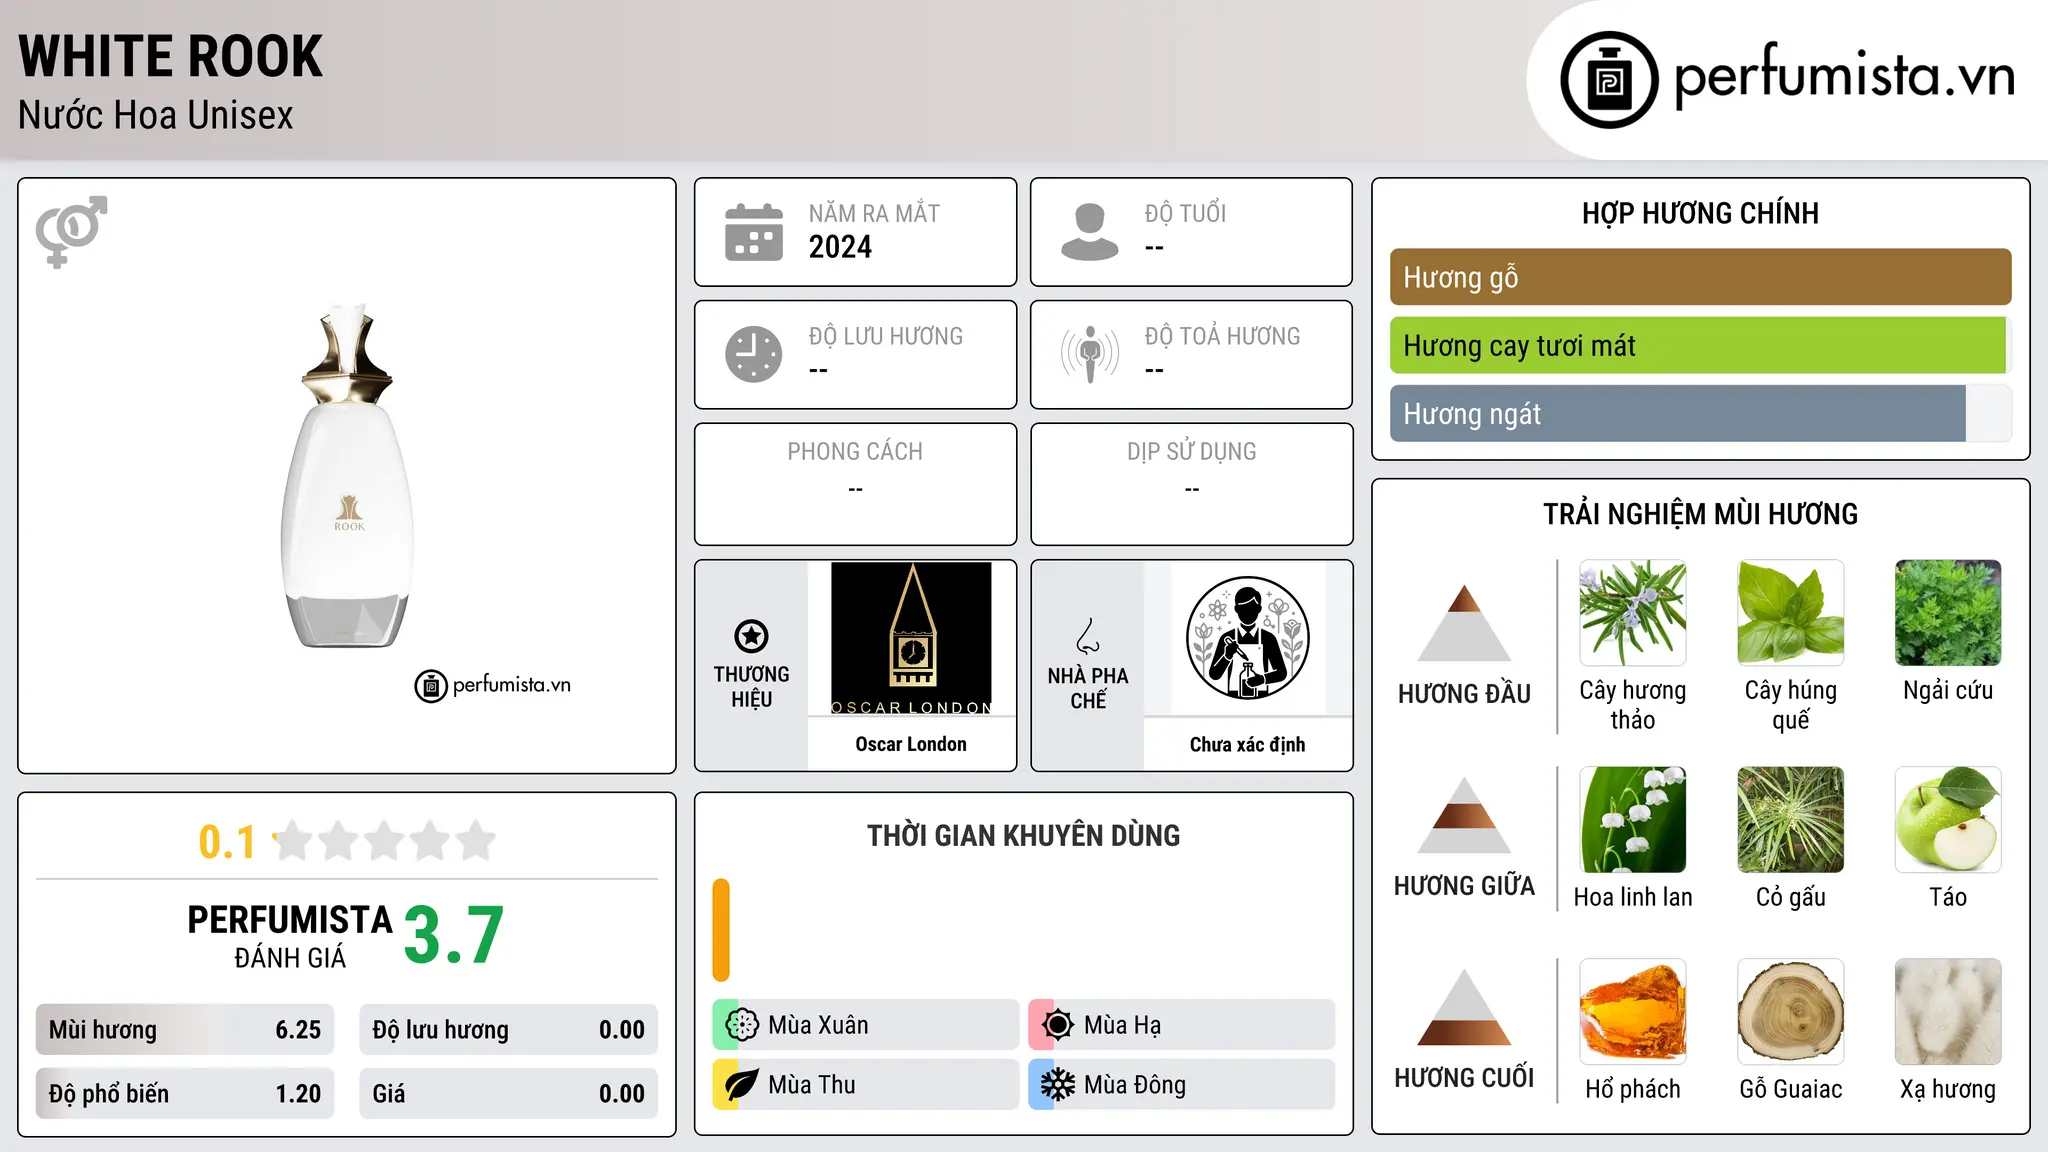This screenshot has height=1152, width=2048.
Task: Select the Mùa Đông season row
Action: click(x=1182, y=1085)
